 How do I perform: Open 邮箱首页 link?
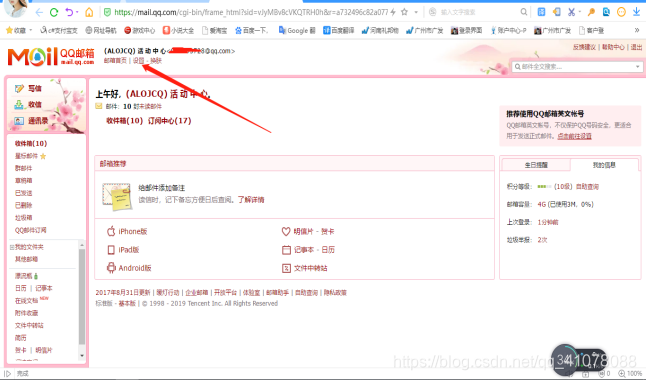(115, 61)
